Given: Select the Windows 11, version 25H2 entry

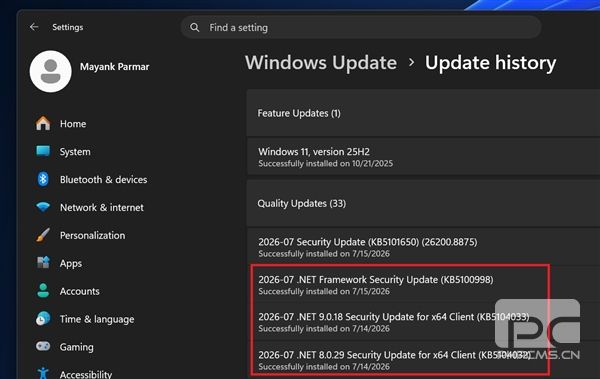Looking at the screenshot, I should coord(423,157).
